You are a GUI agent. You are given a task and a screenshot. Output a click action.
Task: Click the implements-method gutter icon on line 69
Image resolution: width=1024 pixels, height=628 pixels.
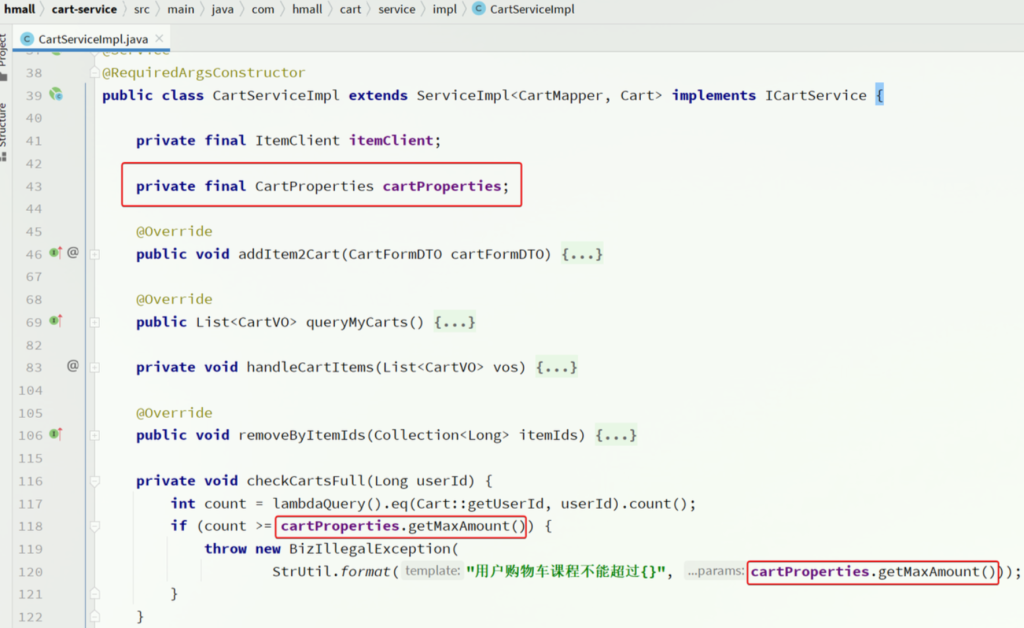click(x=56, y=321)
